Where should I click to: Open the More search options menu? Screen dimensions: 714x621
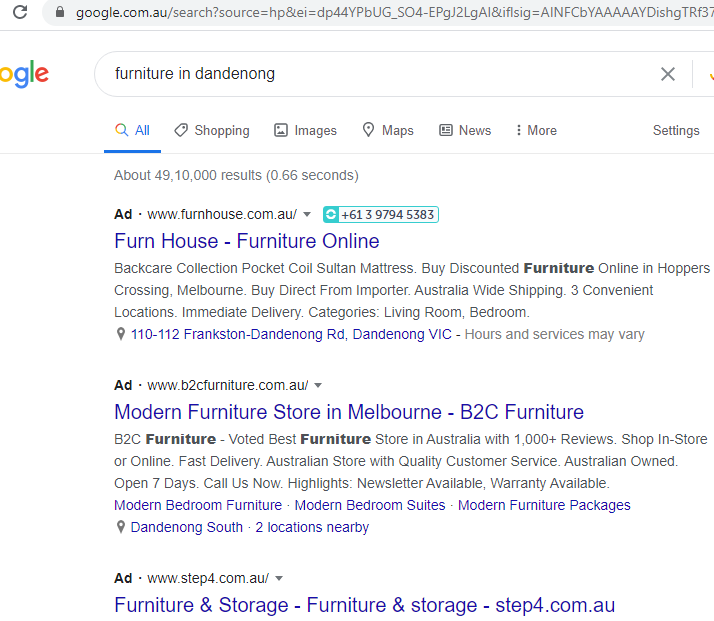[535, 130]
